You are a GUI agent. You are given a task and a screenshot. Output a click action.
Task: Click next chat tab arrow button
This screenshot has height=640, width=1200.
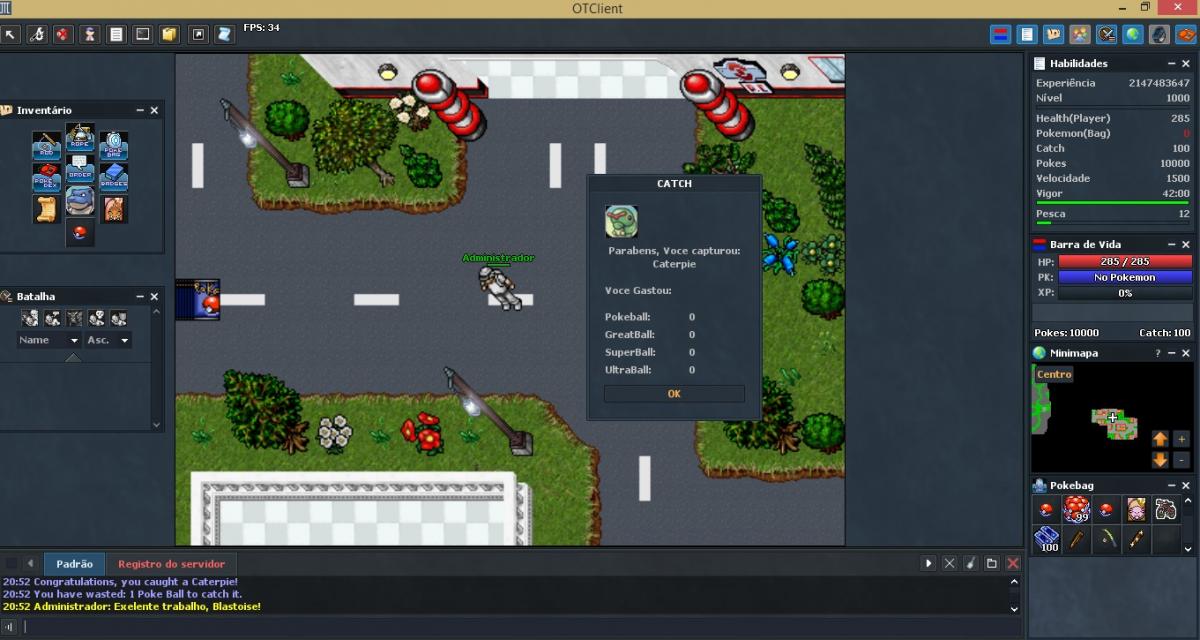point(929,564)
